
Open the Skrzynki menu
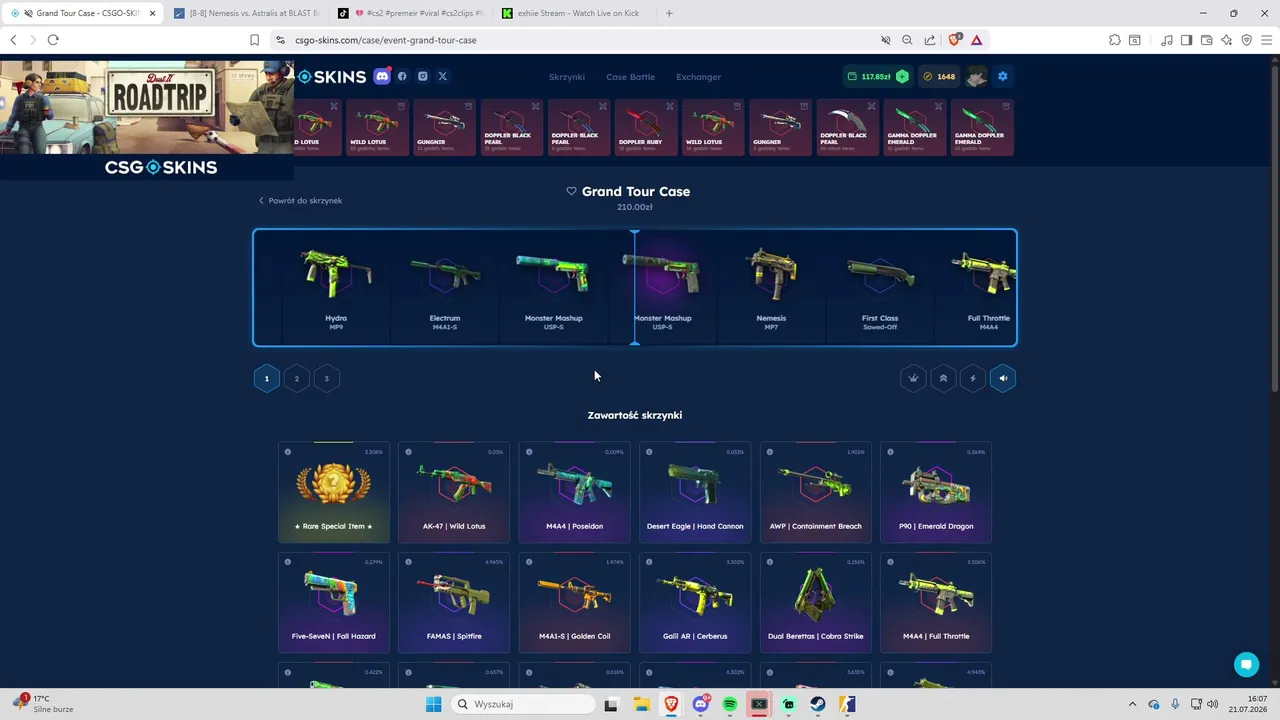pyautogui.click(x=567, y=77)
